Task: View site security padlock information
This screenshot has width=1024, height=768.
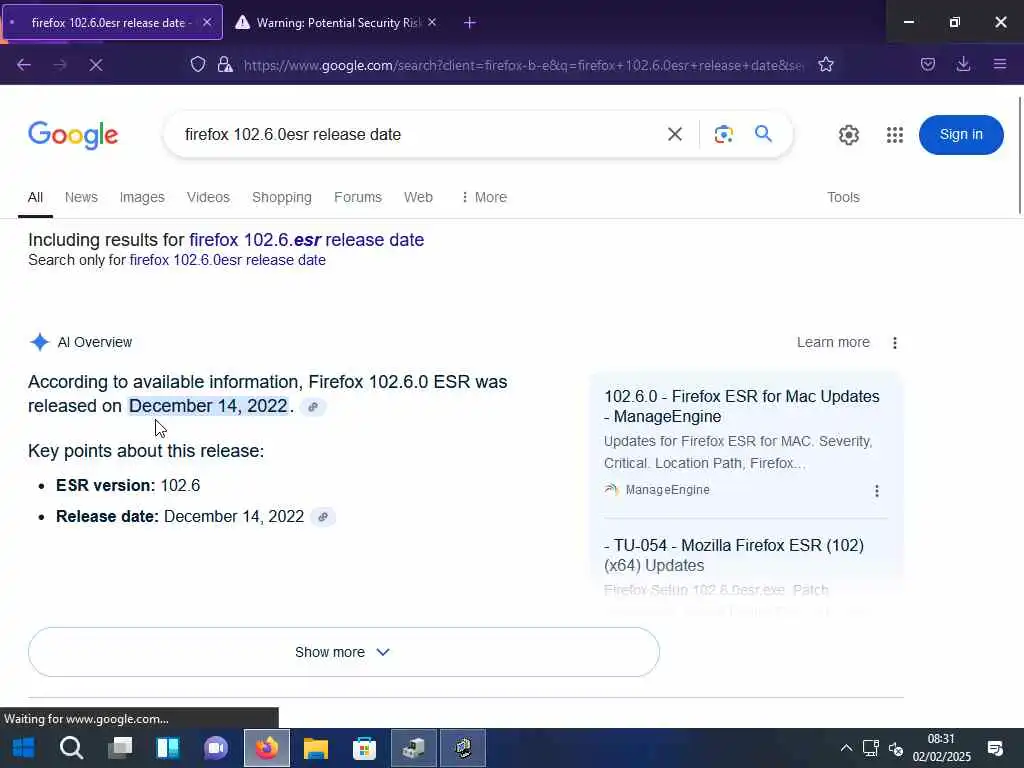Action: (225, 65)
